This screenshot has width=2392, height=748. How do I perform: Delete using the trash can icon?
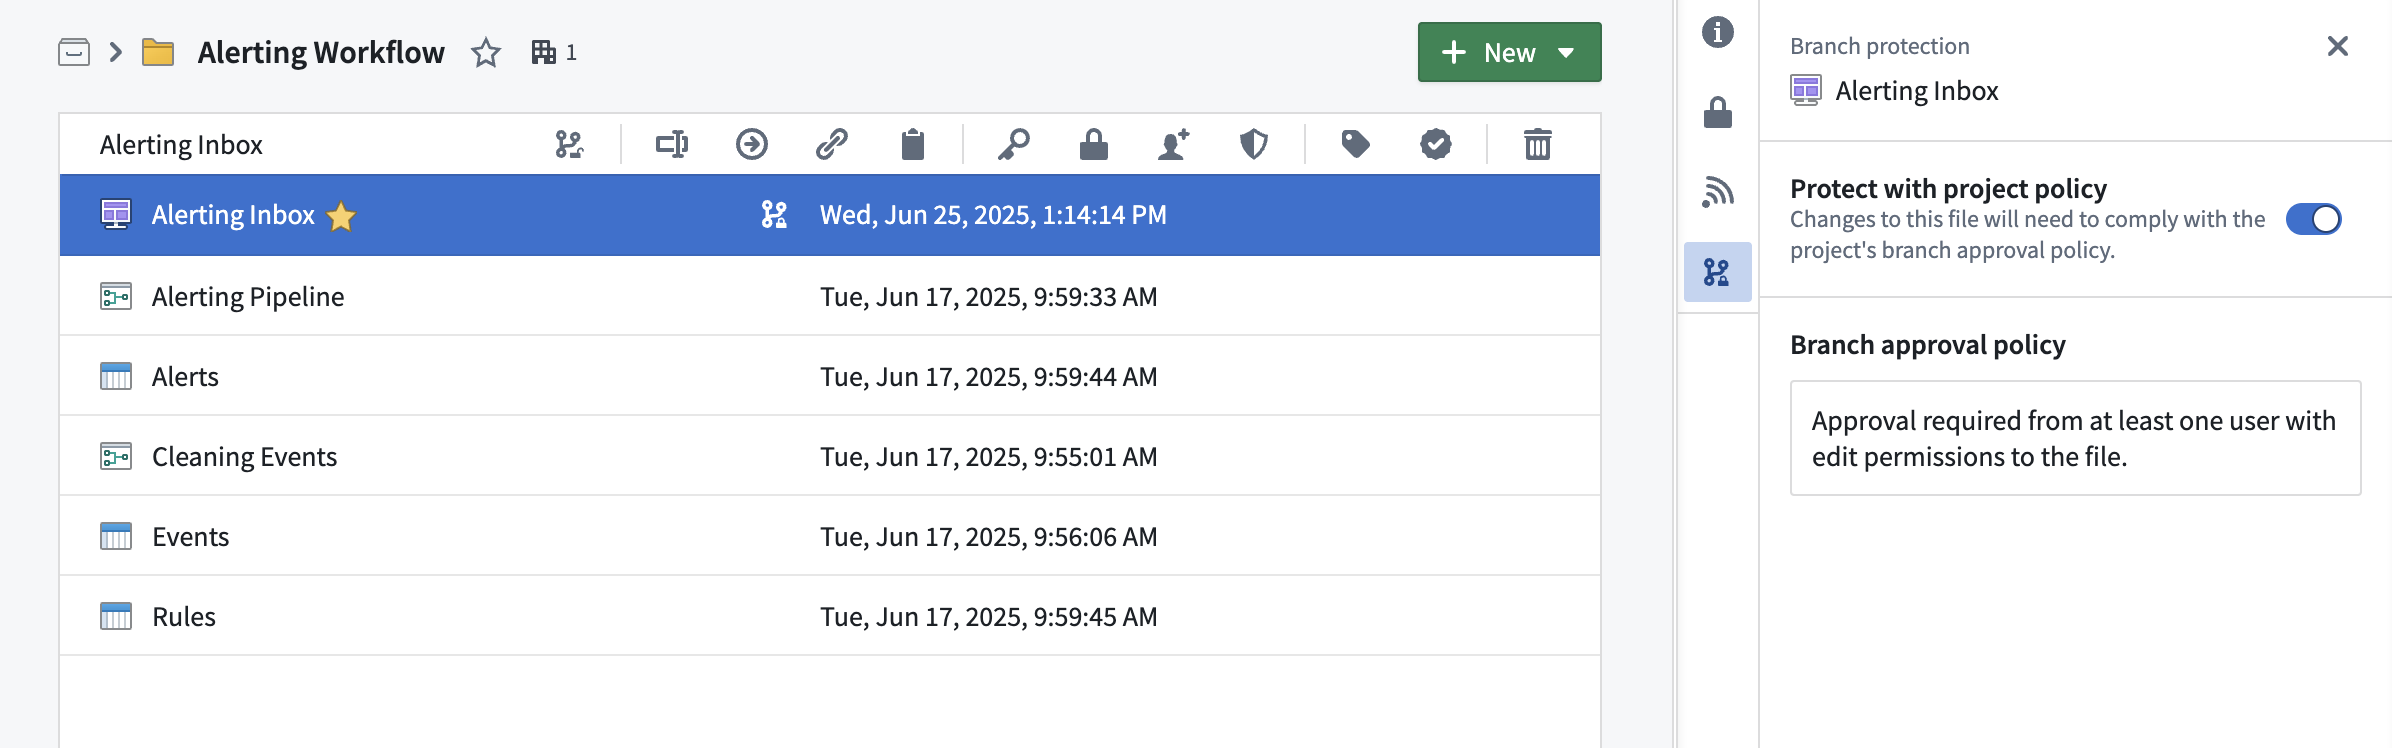pyautogui.click(x=1537, y=145)
